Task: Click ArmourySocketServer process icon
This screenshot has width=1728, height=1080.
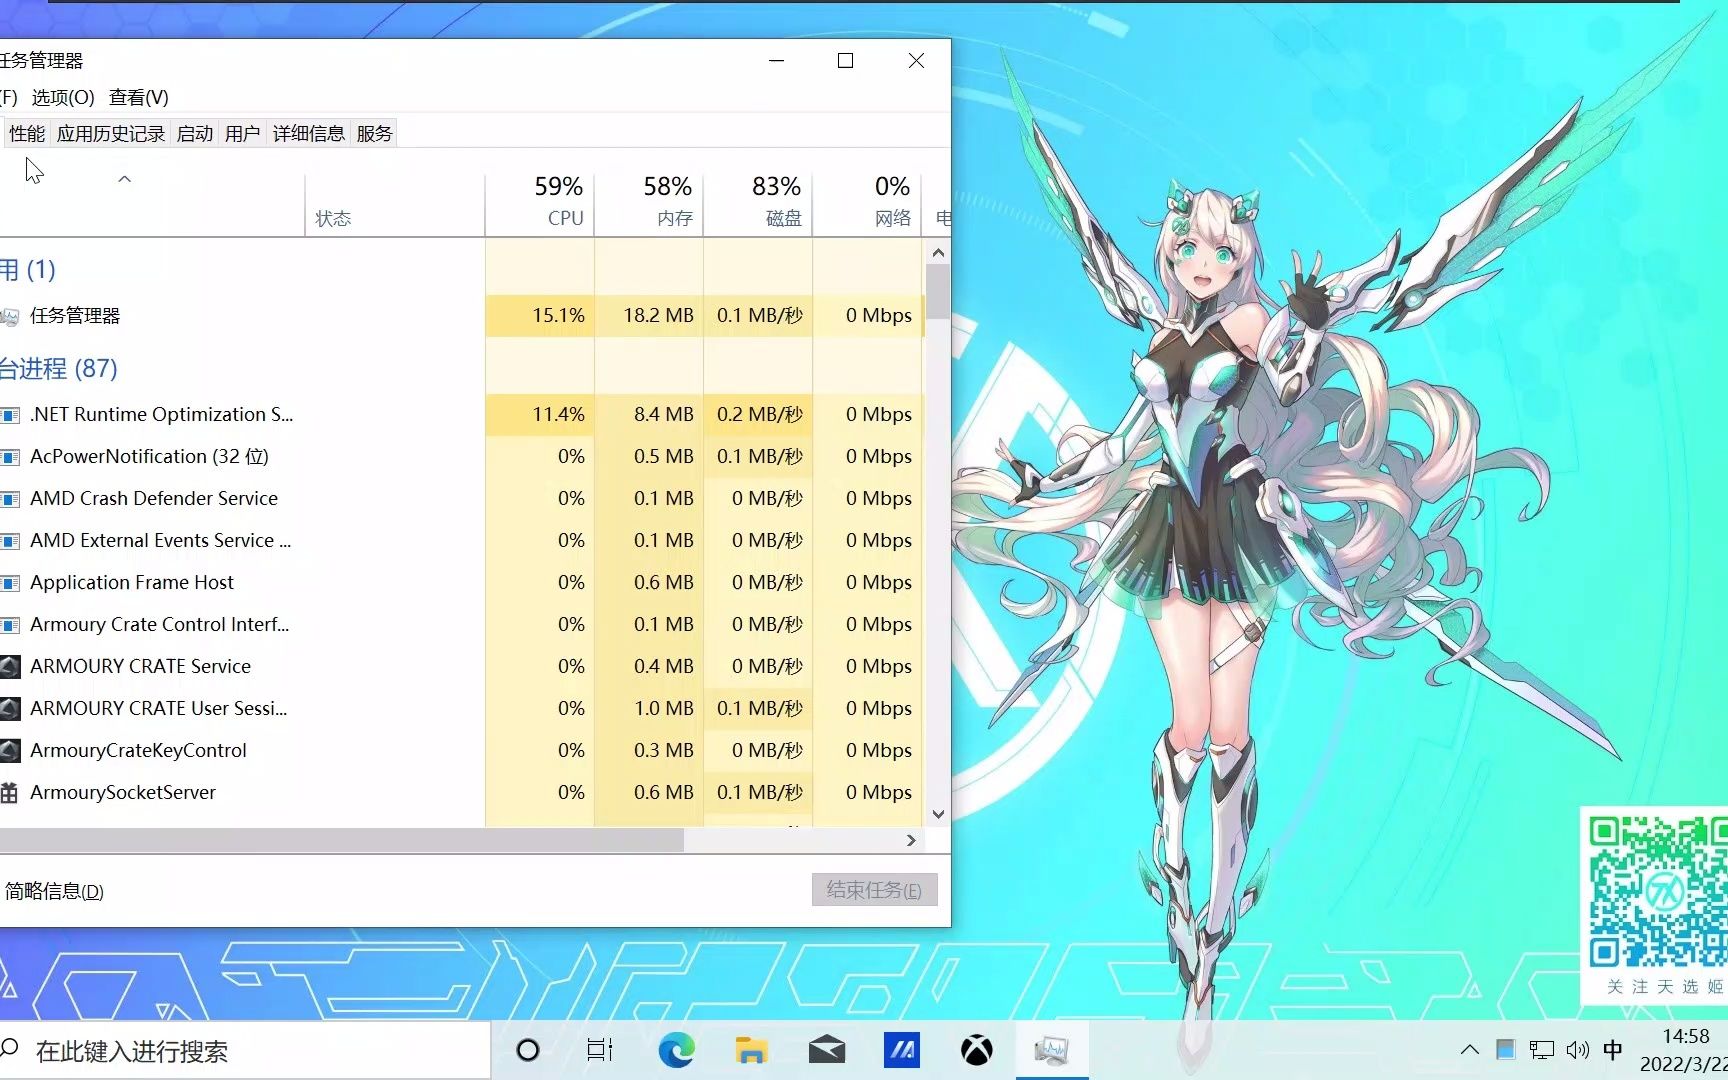Action: tap(9, 793)
